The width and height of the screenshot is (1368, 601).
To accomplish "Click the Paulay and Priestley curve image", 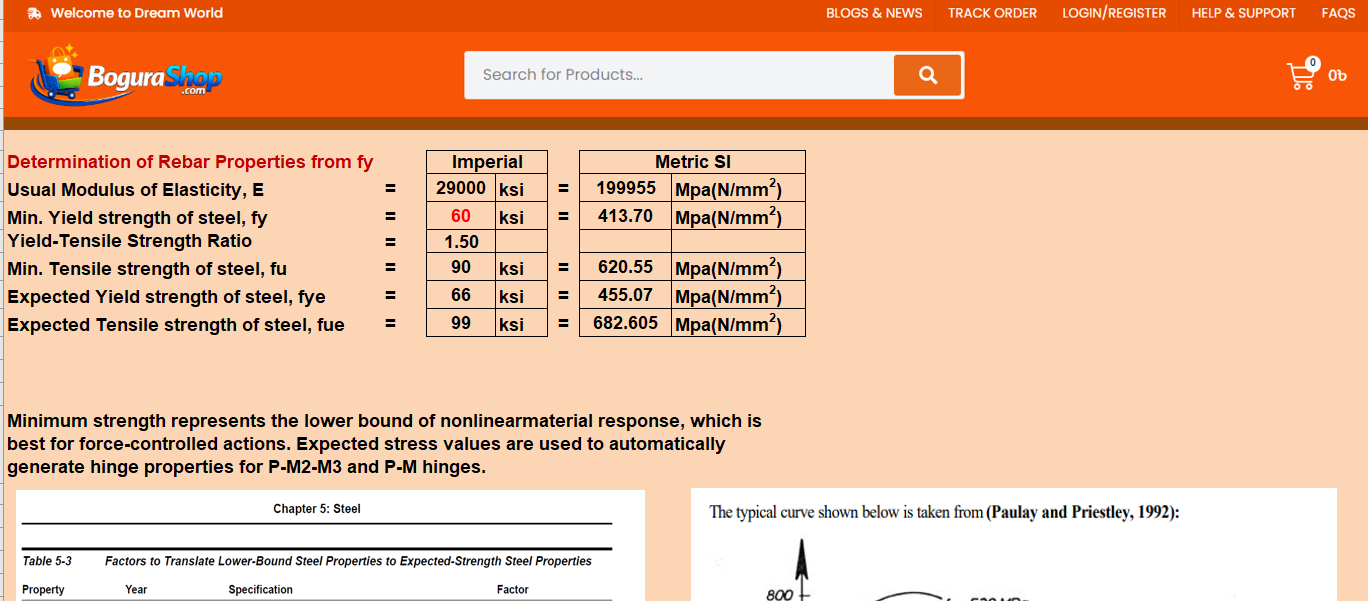I will click(x=1014, y=545).
